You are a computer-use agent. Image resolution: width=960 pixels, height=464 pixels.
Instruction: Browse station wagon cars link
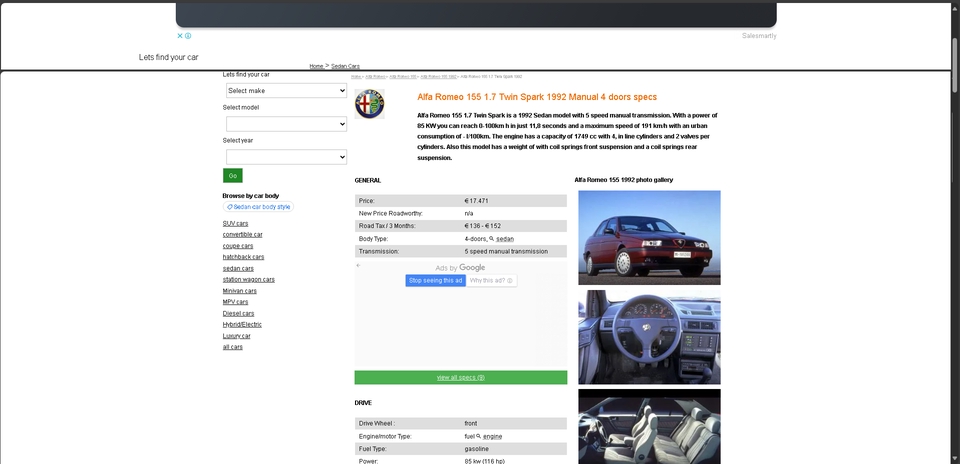click(249, 280)
